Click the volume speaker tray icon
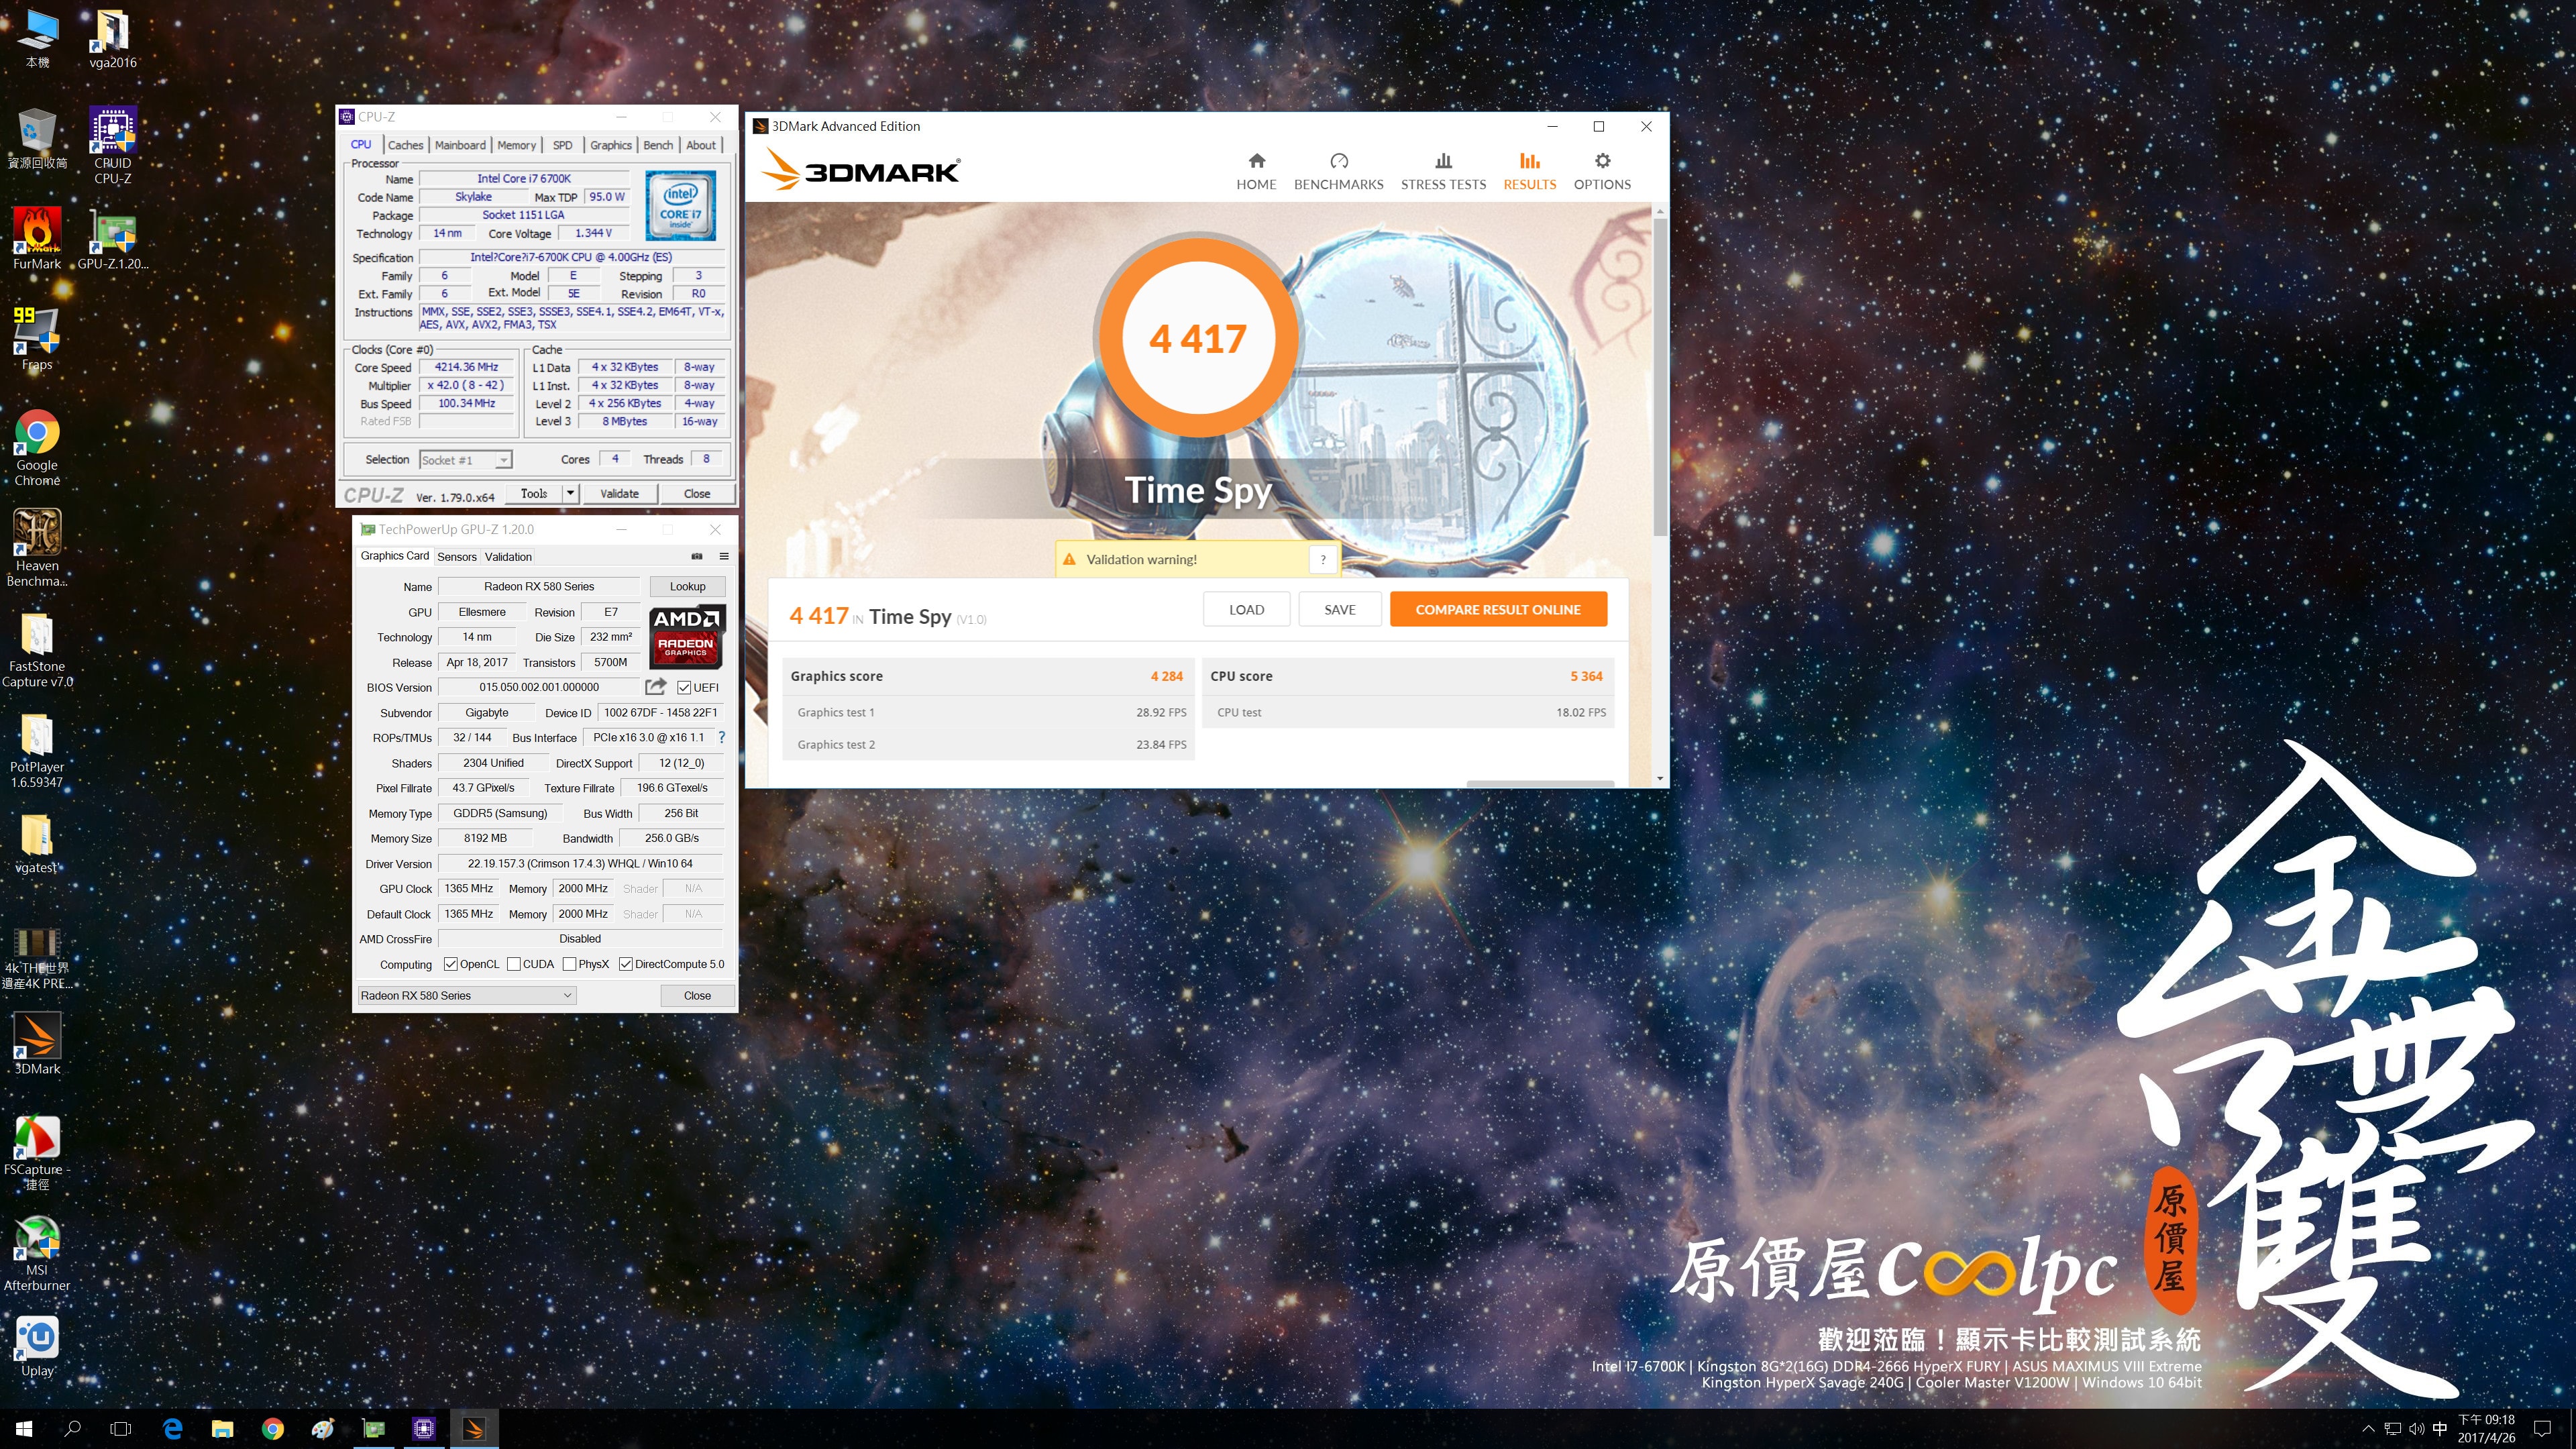Screen dimensions: 2576x1449 (2416, 1428)
